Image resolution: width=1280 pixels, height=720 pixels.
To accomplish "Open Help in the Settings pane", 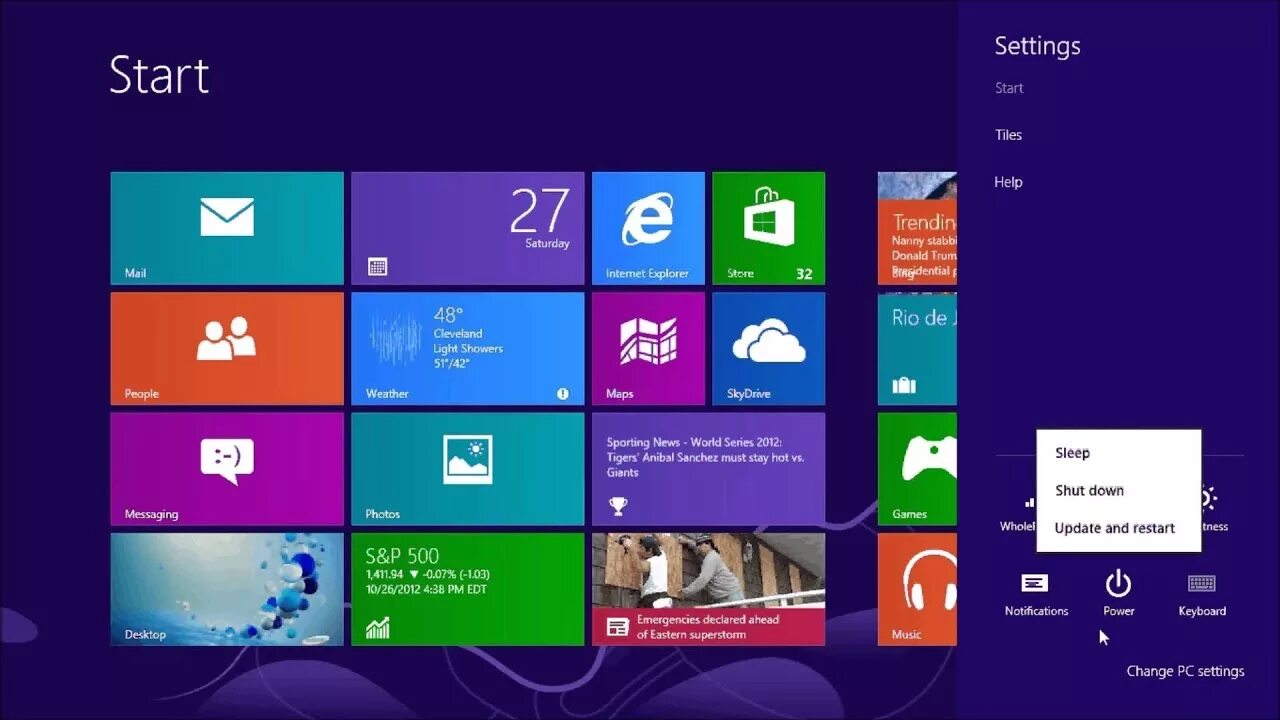I will point(1008,182).
